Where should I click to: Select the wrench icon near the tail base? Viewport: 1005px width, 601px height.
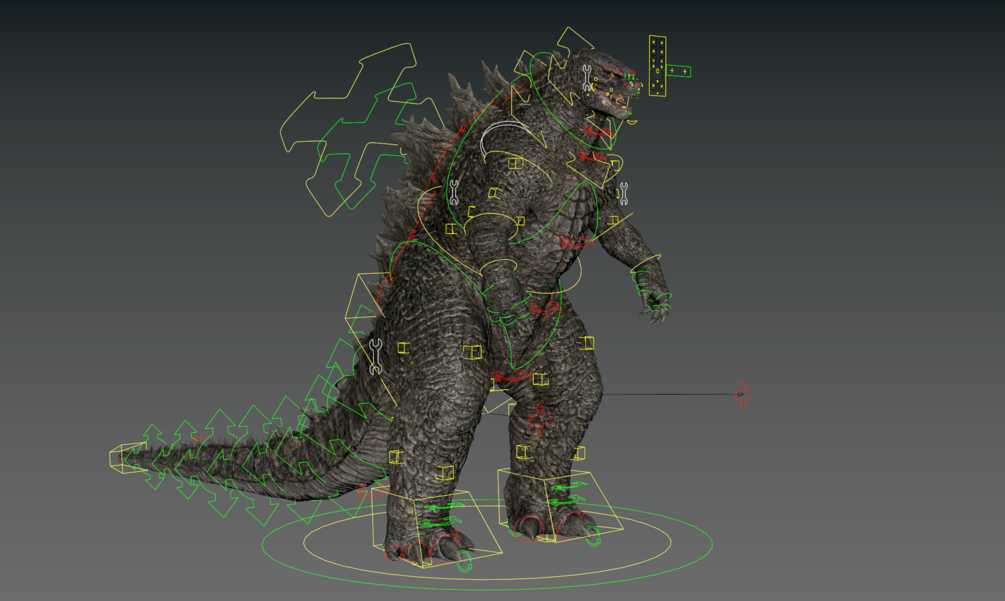376,356
